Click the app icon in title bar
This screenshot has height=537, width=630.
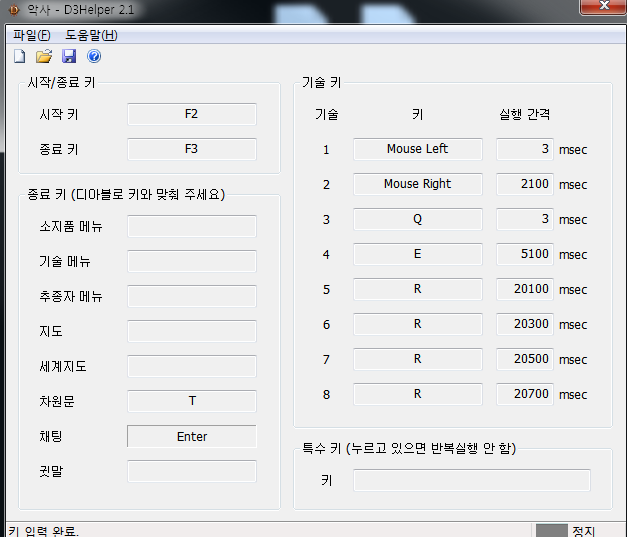pyautogui.click(x=13, y=10)
